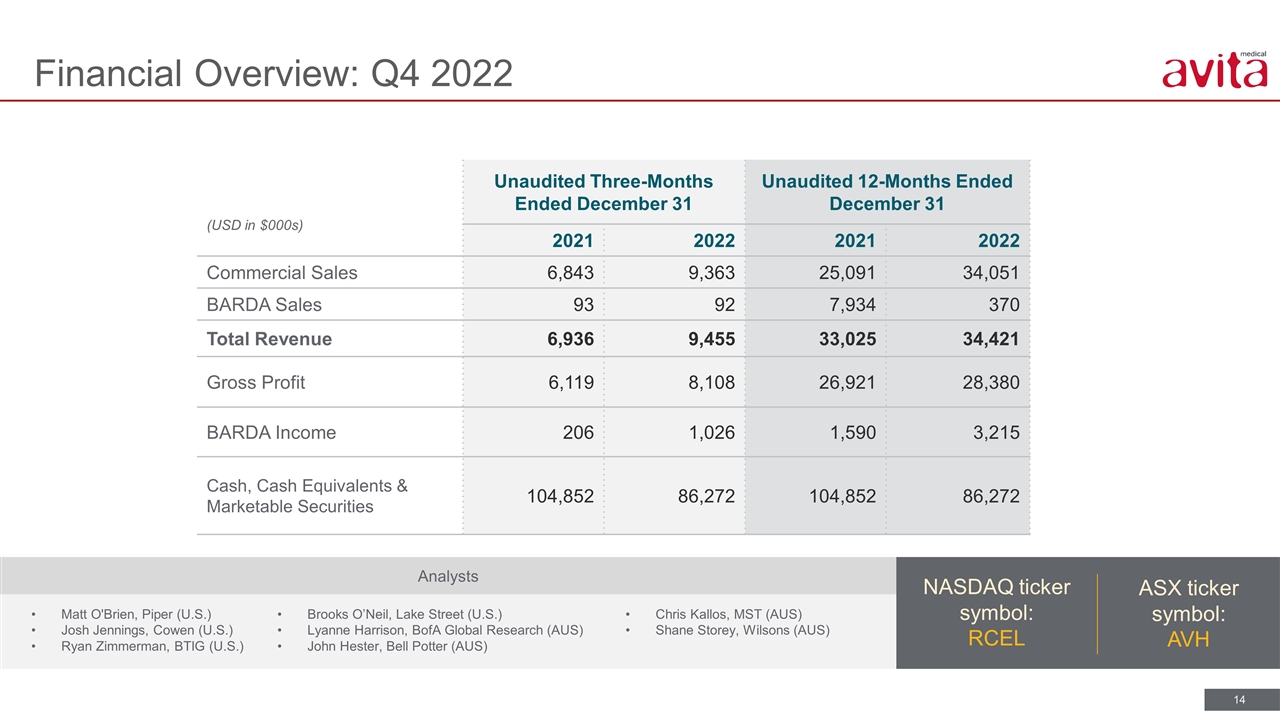Click the Avita Medical logo
Viewport: 1280px width, 720px height.
click(x=1214, y=70)
